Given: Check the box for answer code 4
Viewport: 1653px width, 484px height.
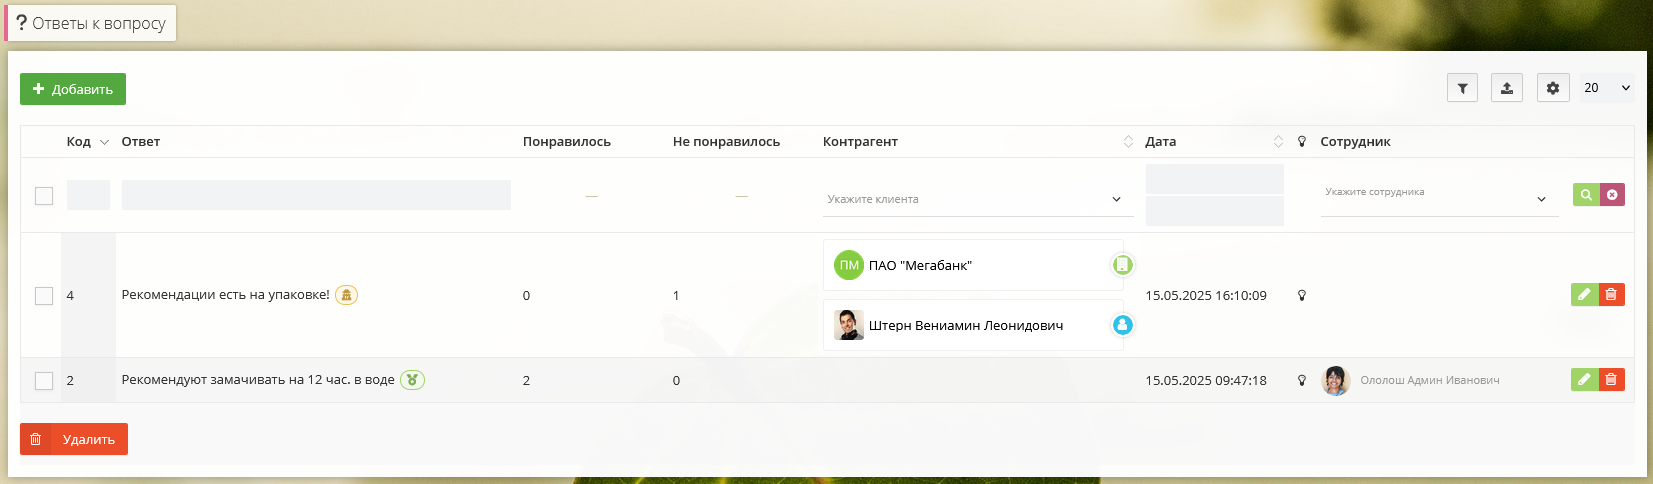Looking at the screenshot, I should click(44, 296).
